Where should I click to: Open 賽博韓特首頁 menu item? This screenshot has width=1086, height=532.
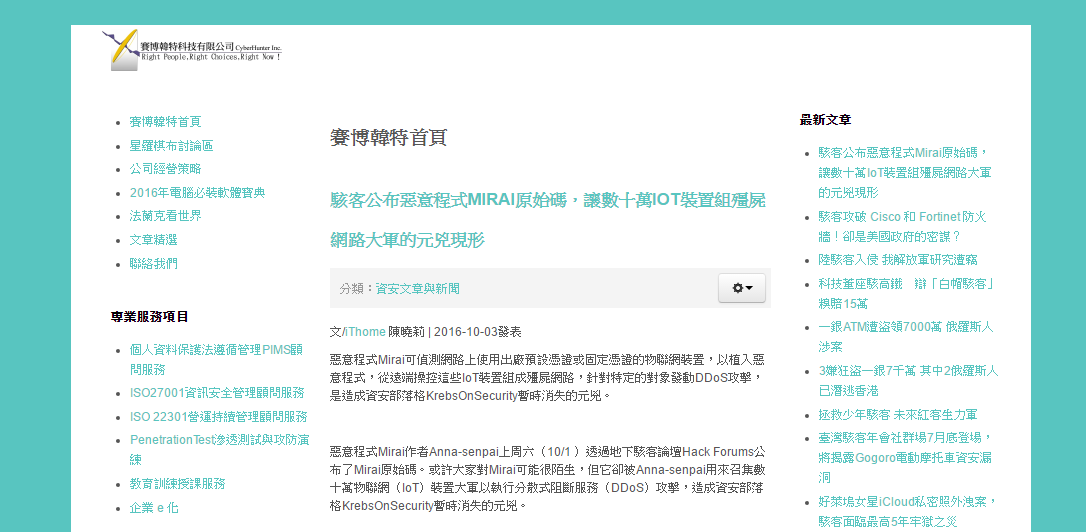click(x=166, y=122)
